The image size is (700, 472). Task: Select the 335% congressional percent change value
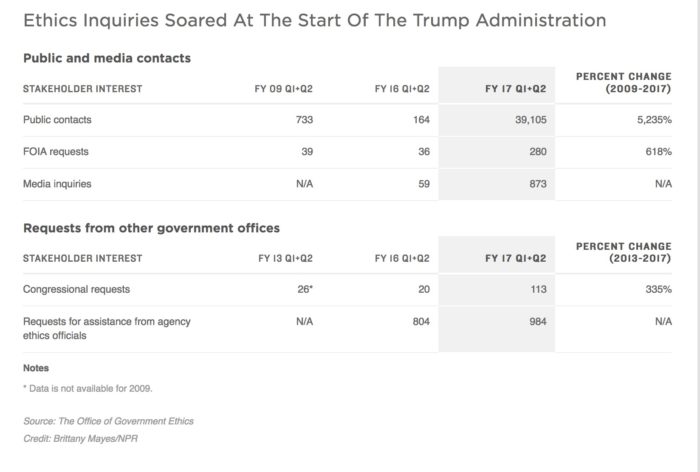coord(658,289)
